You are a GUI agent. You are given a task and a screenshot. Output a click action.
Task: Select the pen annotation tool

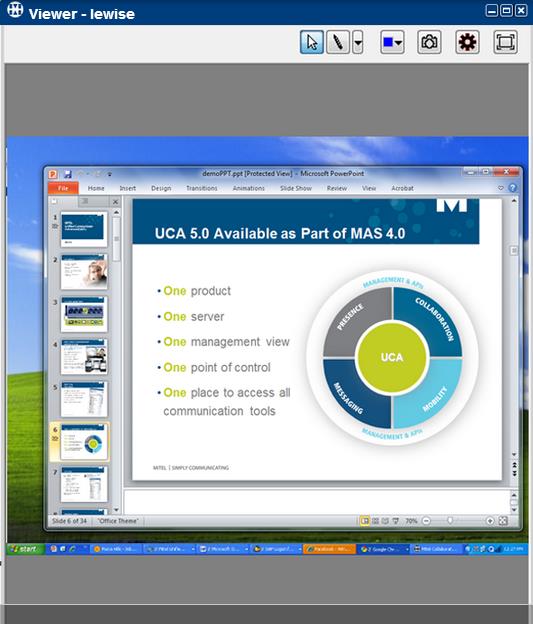coord(338,42)
